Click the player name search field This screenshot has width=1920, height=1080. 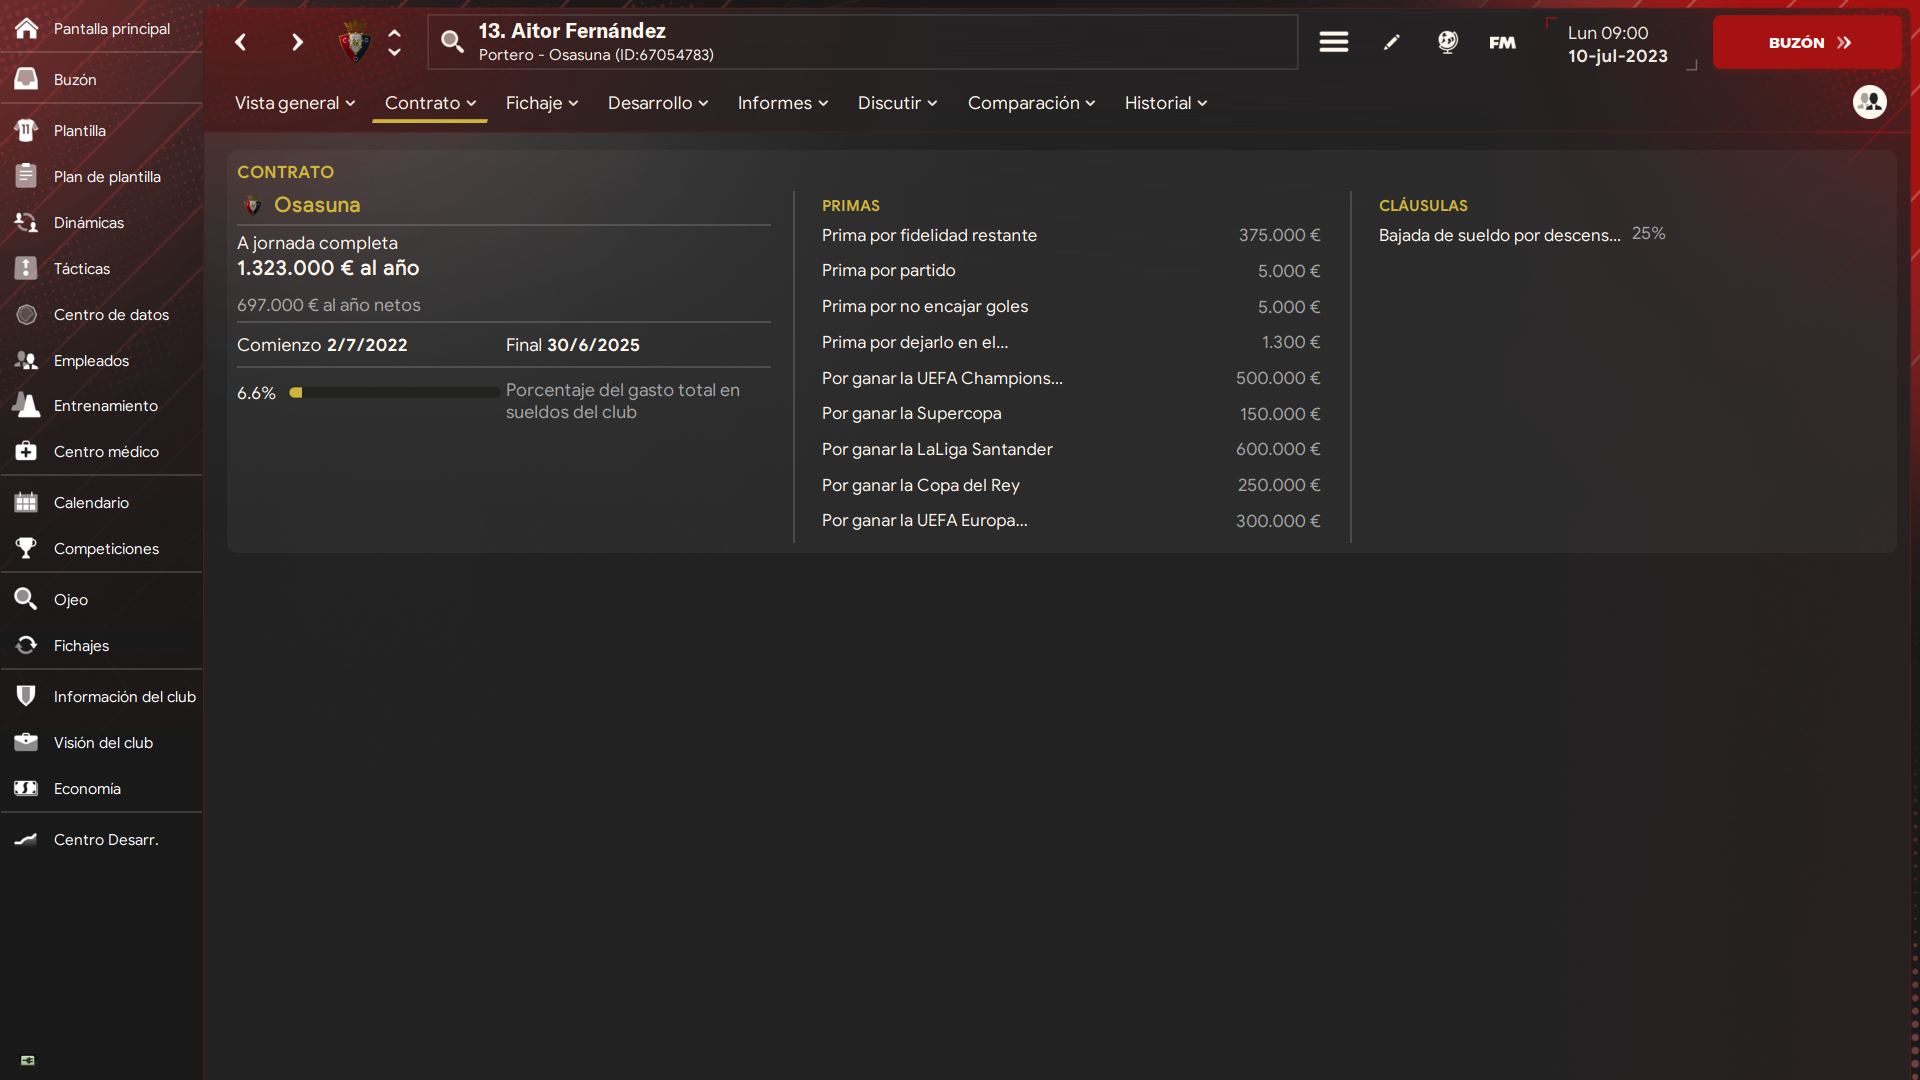click(862, 42)
